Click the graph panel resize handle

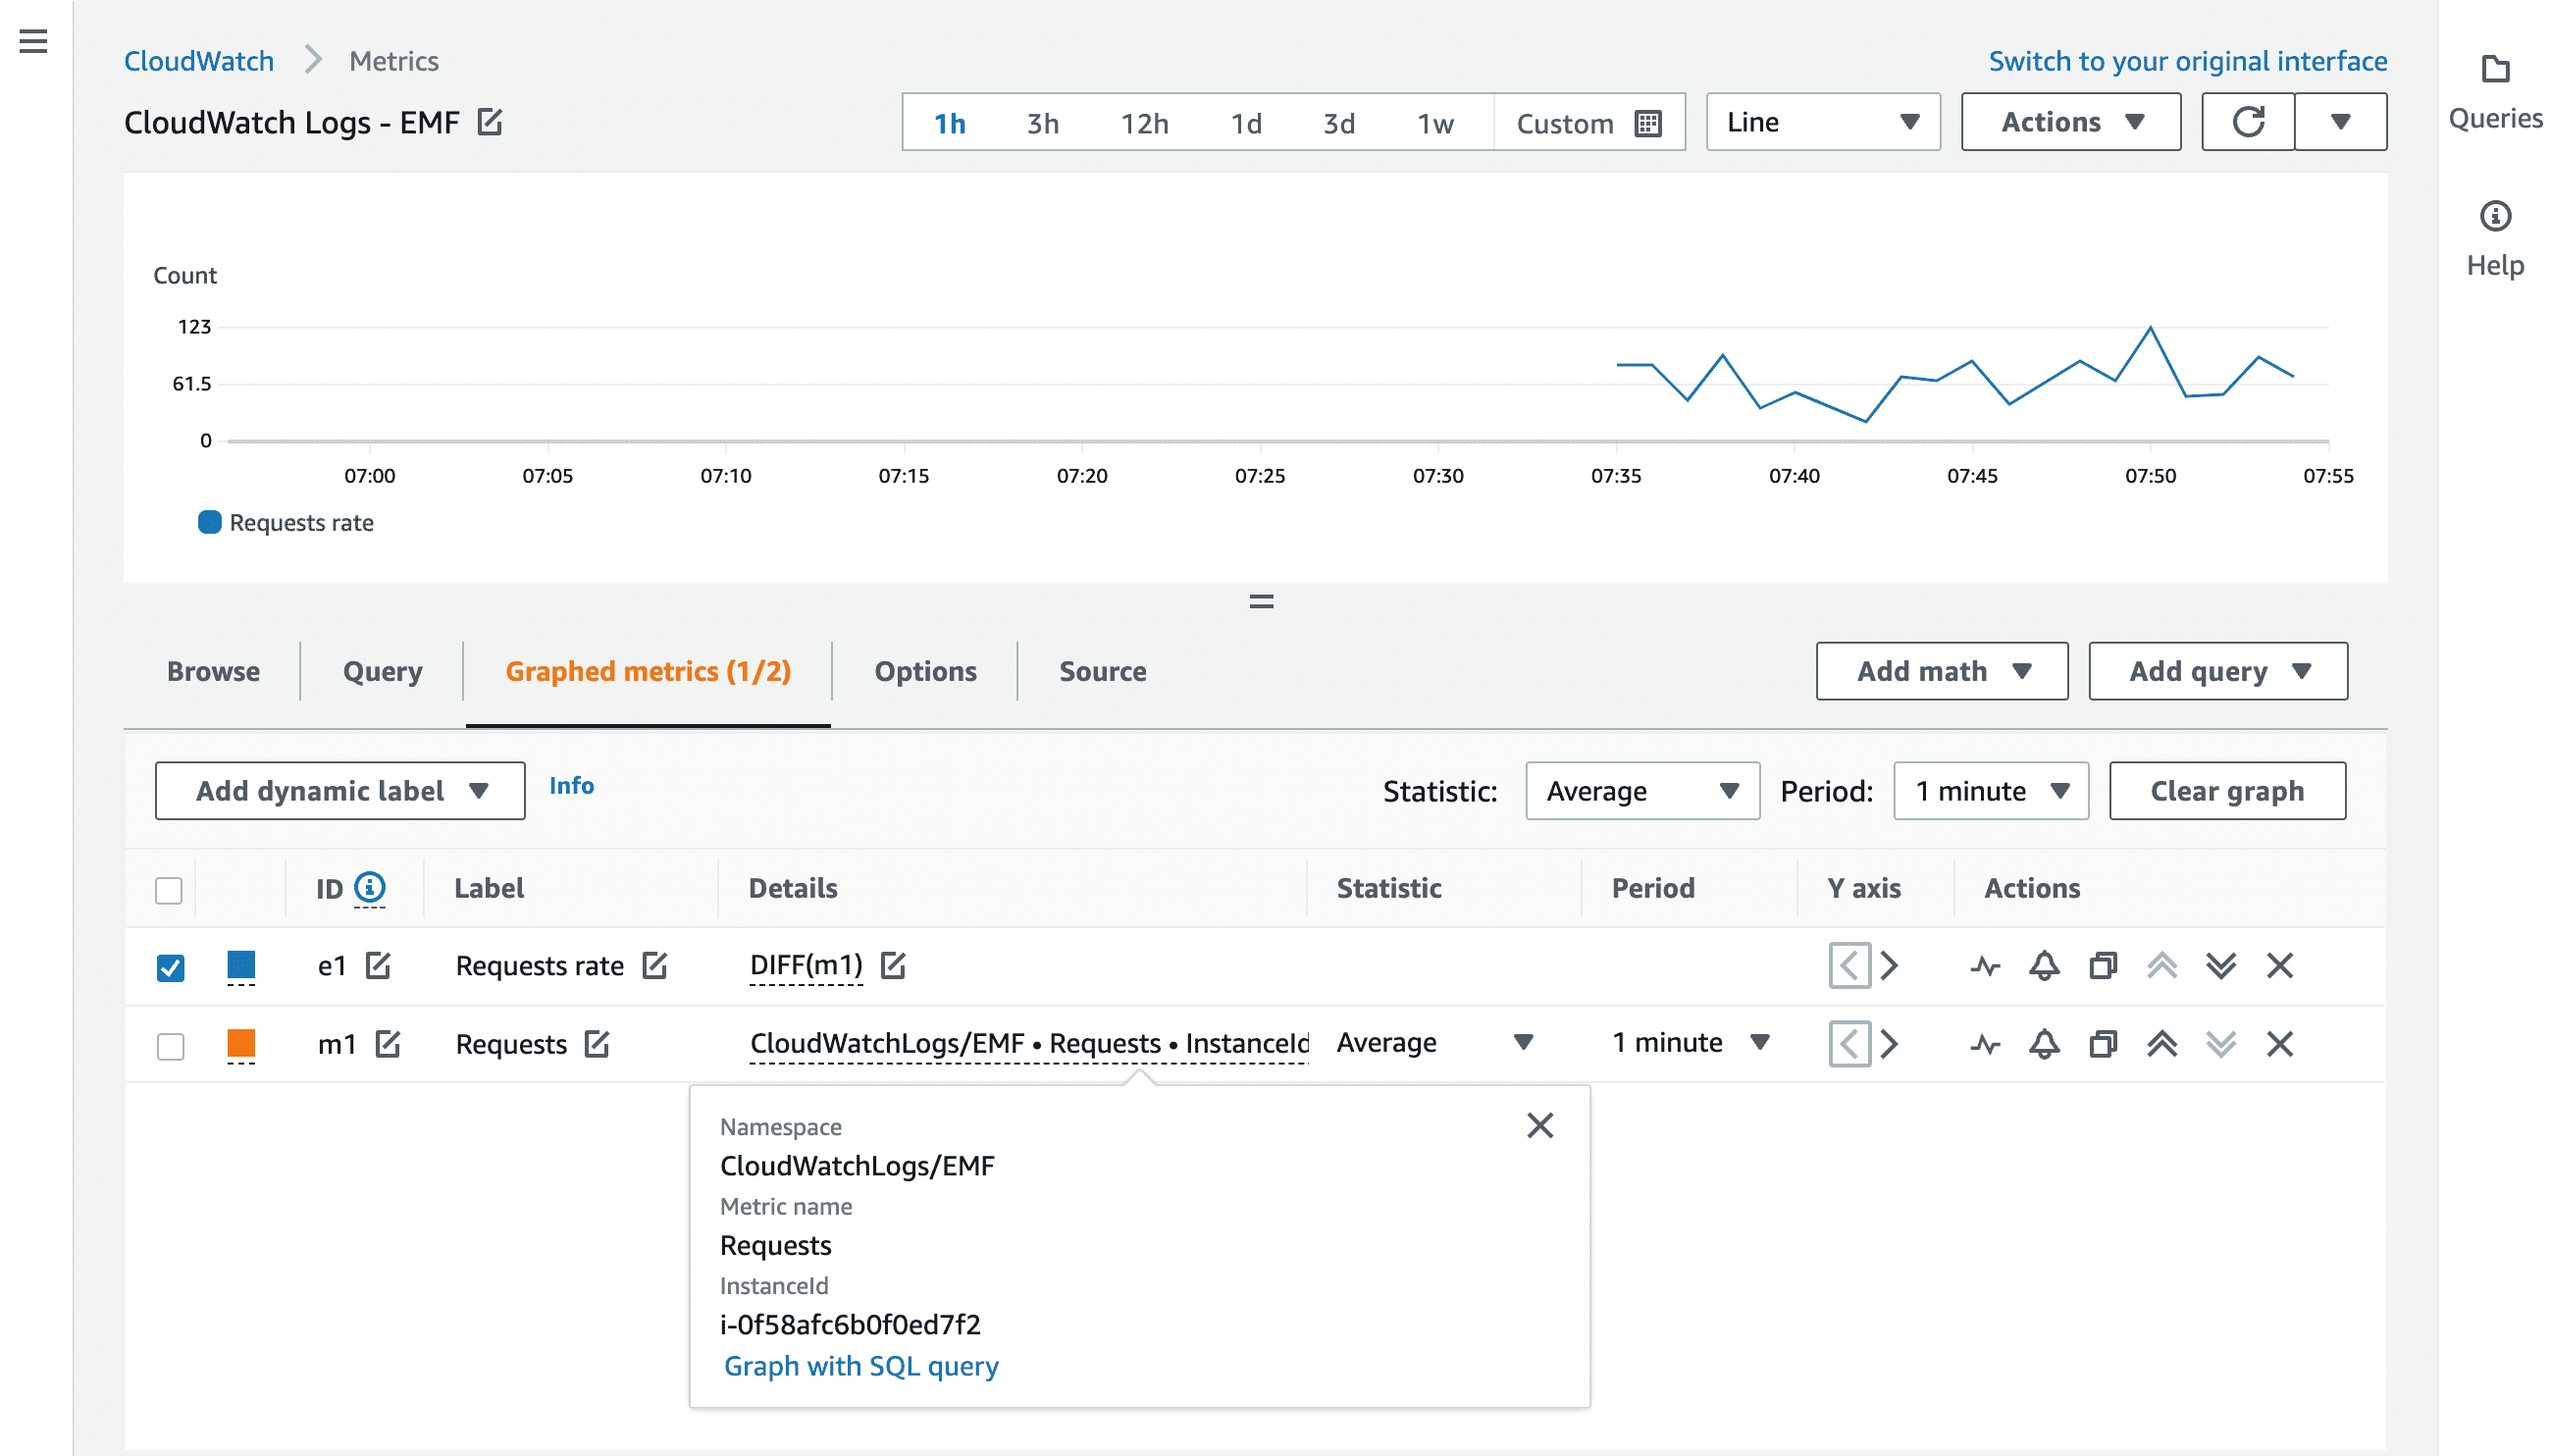(1261, 602)
